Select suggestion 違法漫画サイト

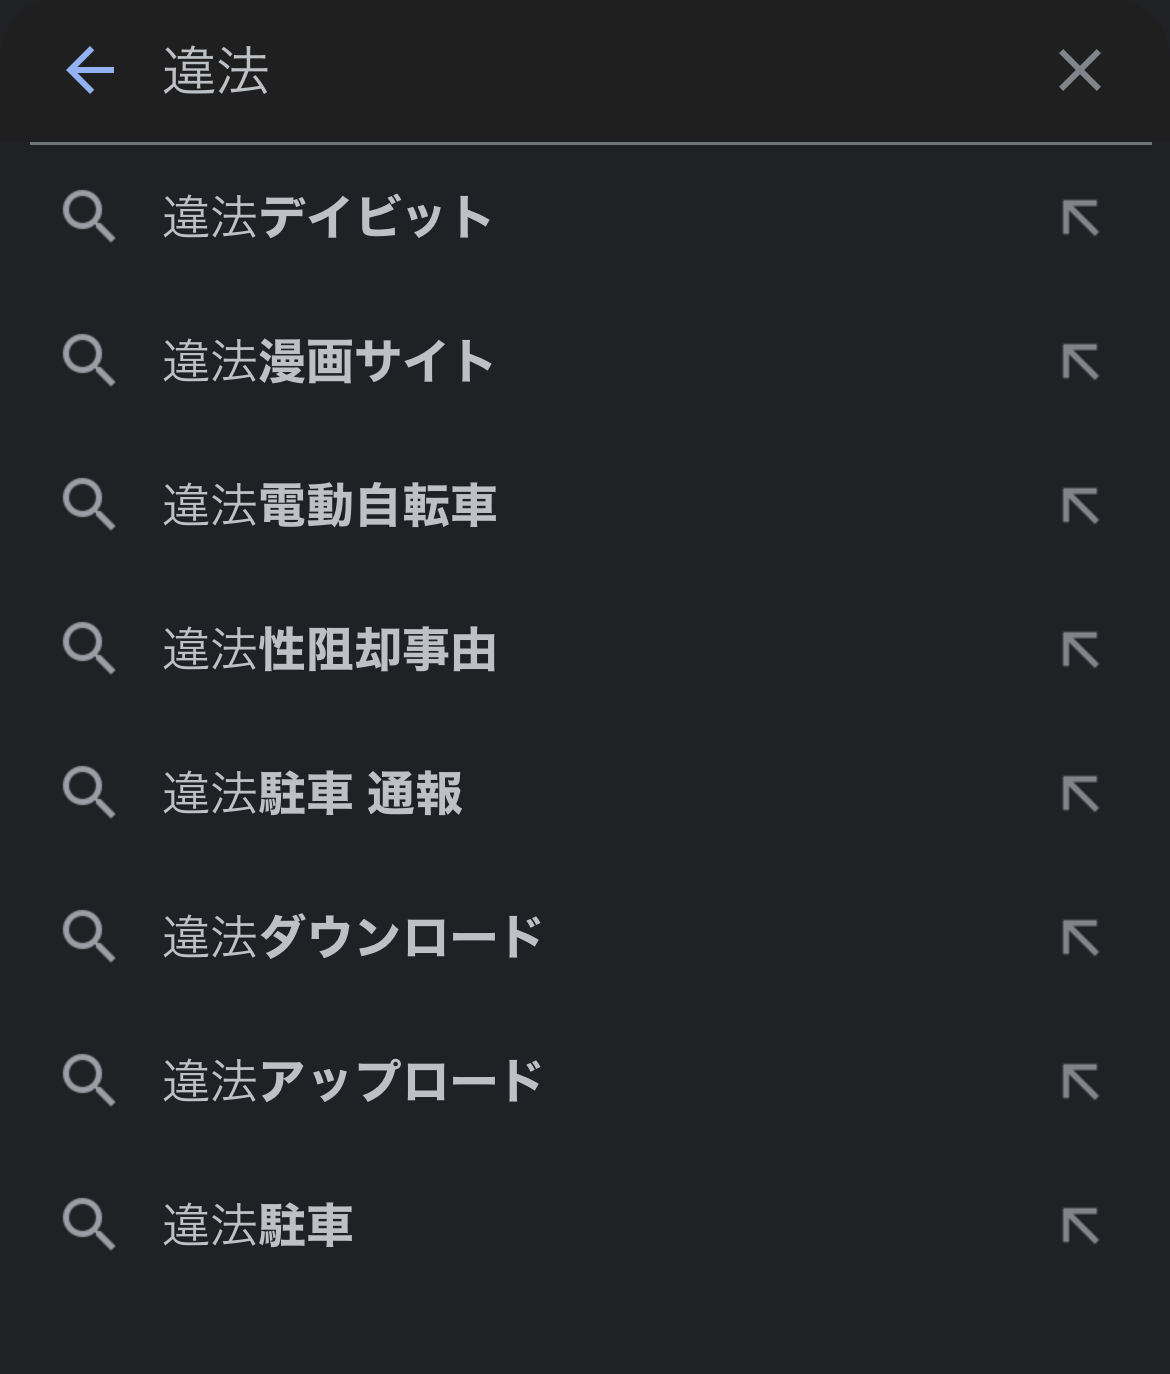point(328,362)
